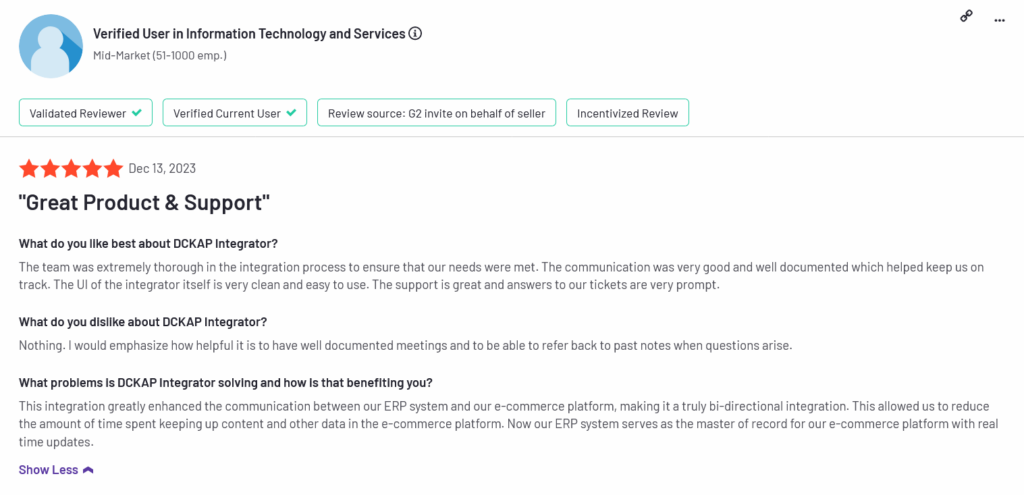Collapse the review with Show Less
1024x495 pixels.
(48, 470)
